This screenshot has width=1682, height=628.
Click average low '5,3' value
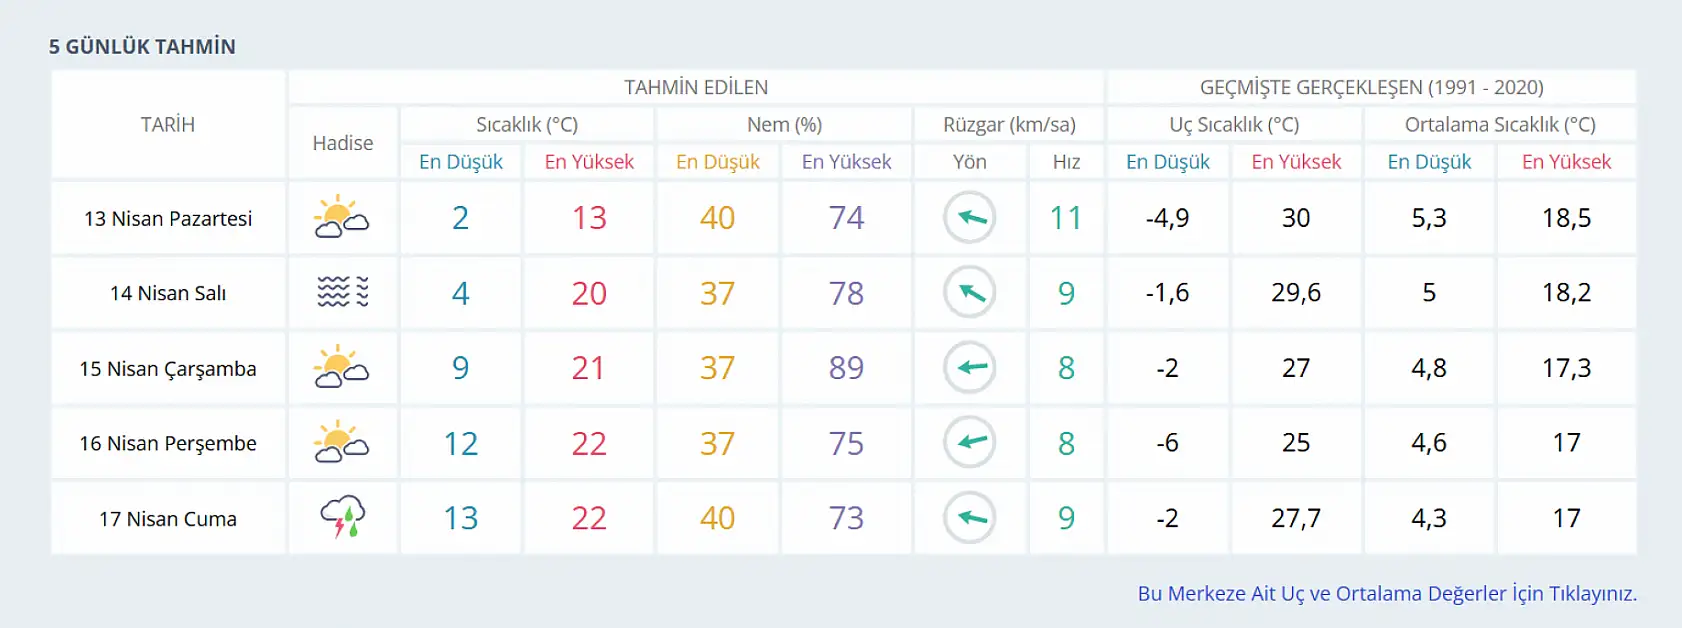click(x=1429, y=217)
